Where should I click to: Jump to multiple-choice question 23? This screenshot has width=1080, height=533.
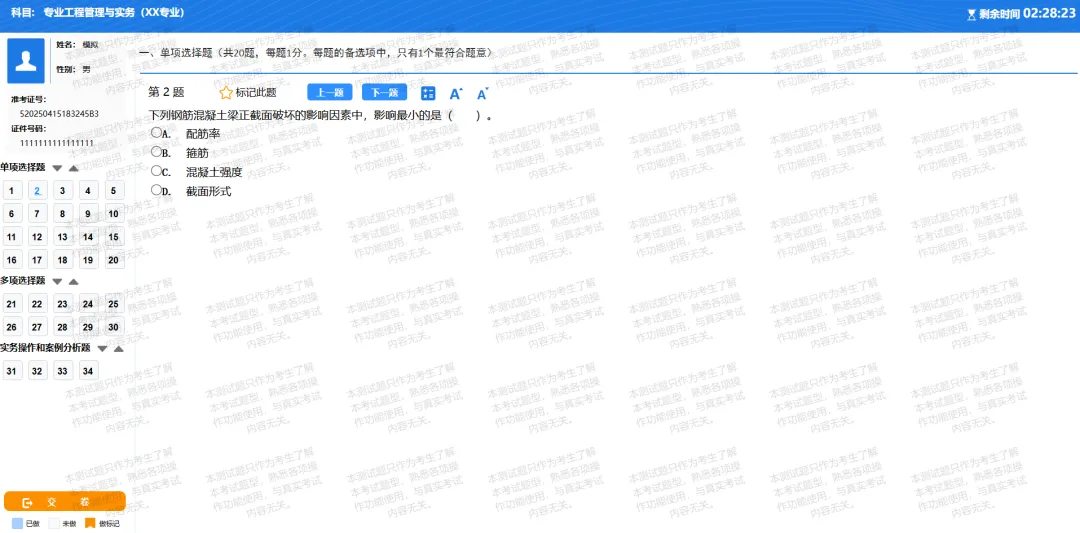point(63,304)
